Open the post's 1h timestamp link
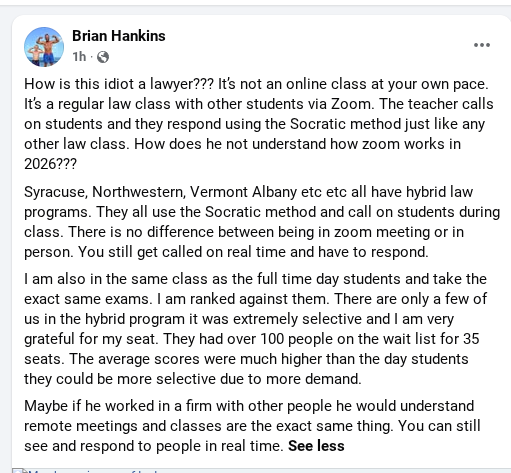Screen dimensions: 511x473 79,57
